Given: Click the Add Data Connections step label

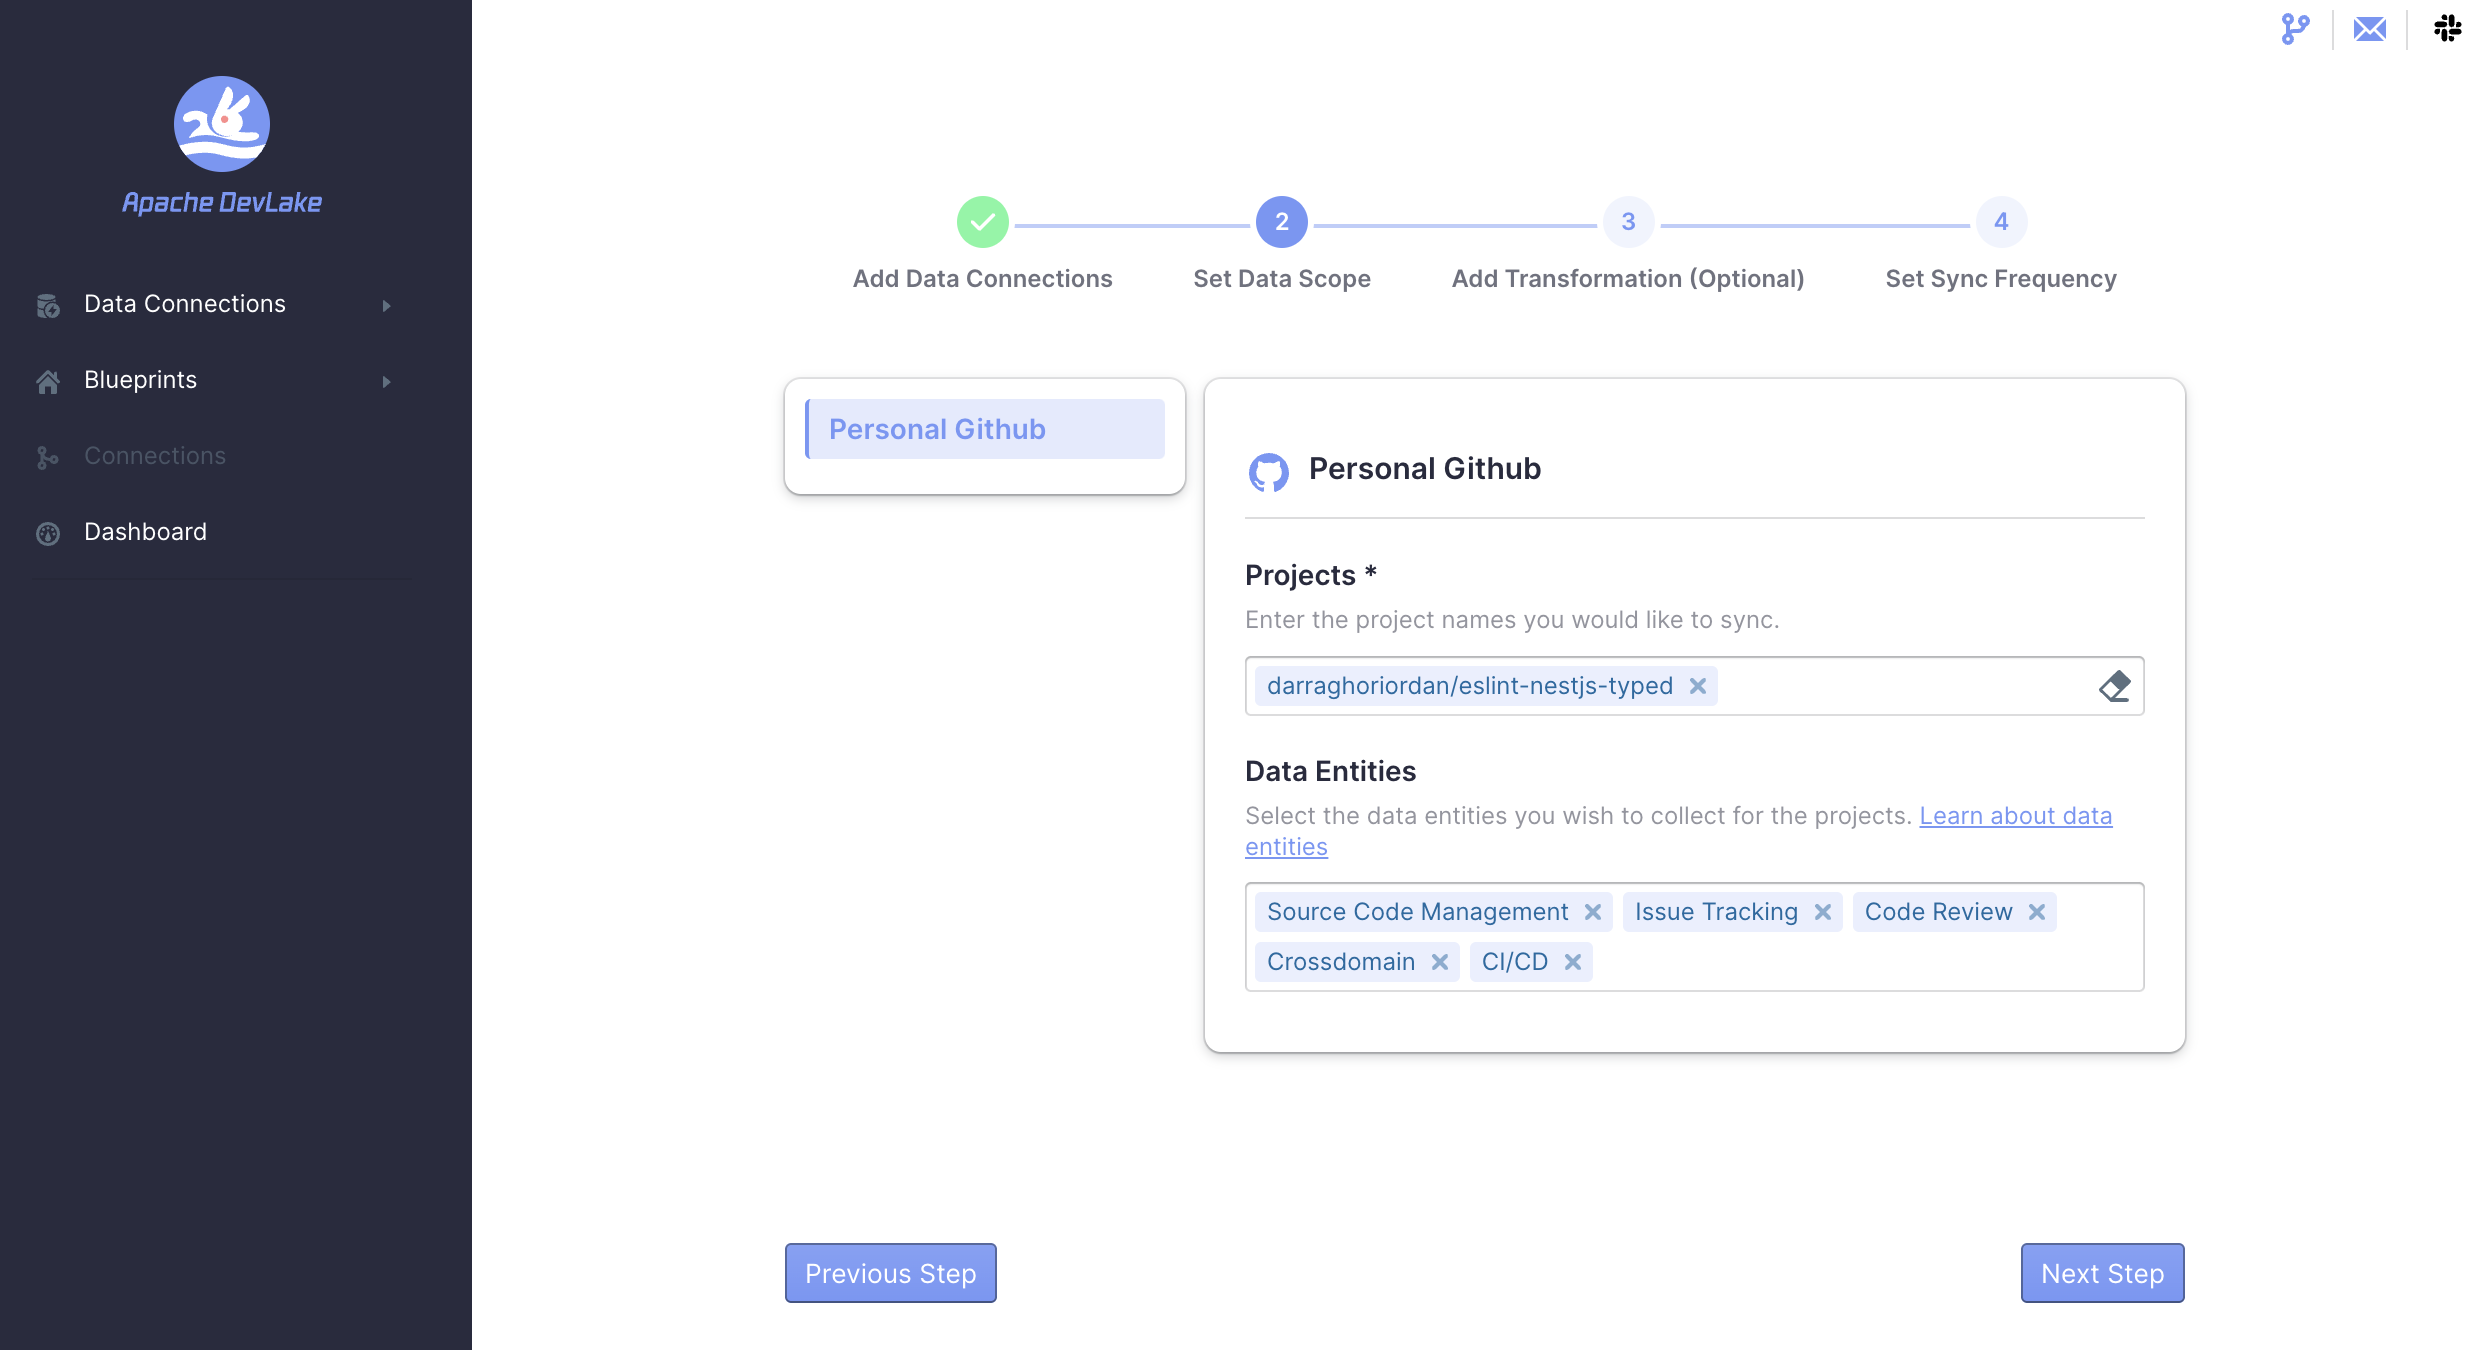Looking at the screenshot, I should [x=983, y=279].
